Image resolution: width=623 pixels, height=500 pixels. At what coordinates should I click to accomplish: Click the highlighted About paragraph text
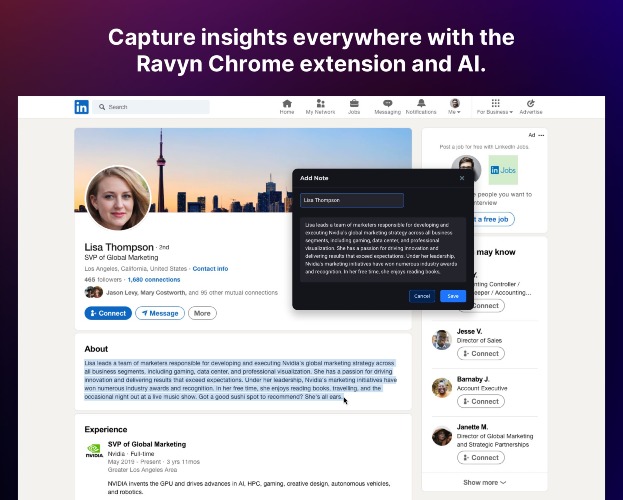tap(240, 380)
